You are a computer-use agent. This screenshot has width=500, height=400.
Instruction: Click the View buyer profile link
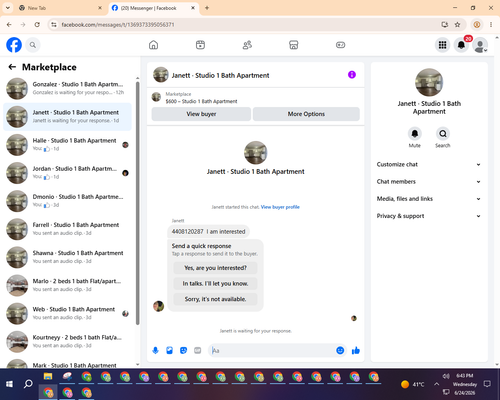click(x=280, y=207)
